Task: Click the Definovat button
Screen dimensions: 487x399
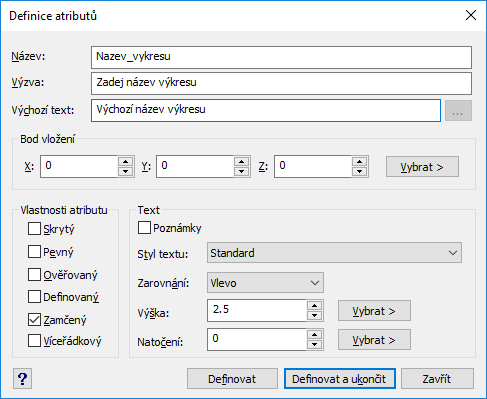Action: click(232, 379)
